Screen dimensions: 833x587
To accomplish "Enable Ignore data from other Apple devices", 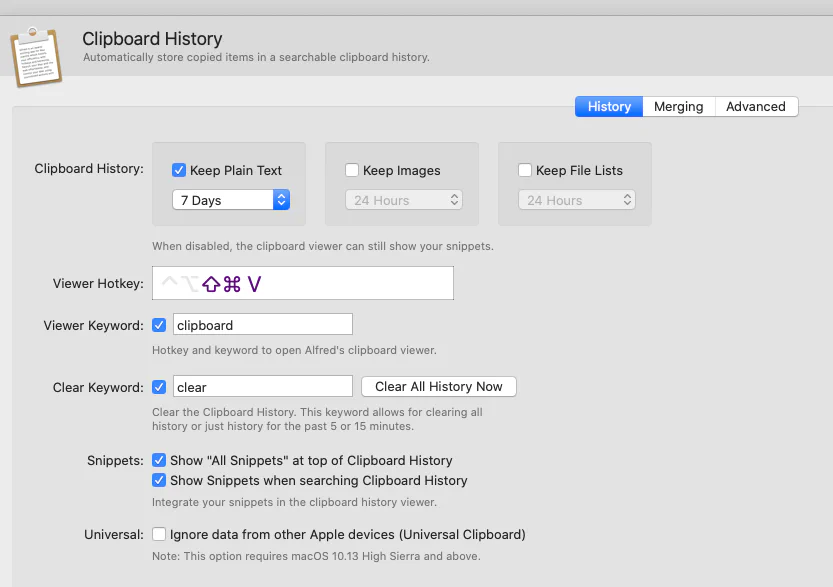I will [159, 534].
